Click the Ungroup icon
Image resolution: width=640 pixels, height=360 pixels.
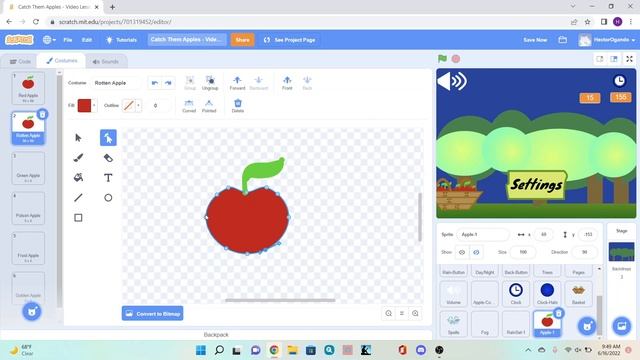click(210, 83)
